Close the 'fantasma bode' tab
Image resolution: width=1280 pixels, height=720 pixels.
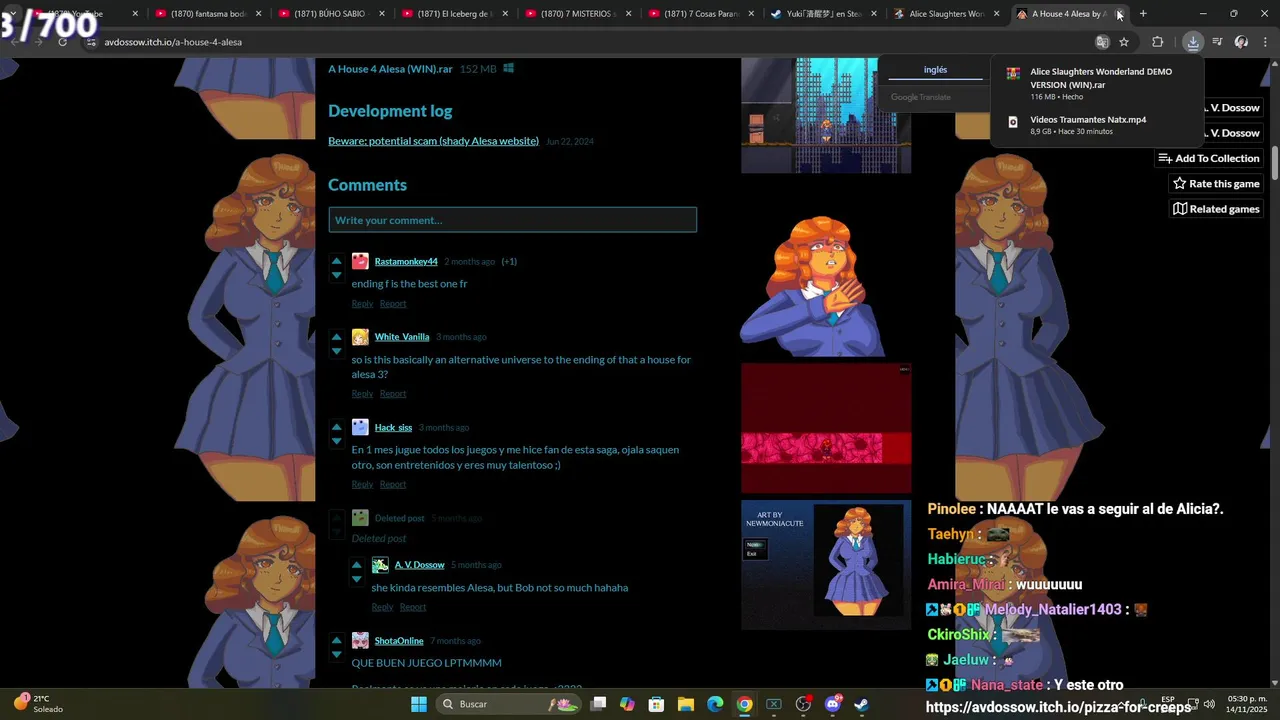point(258,14)
